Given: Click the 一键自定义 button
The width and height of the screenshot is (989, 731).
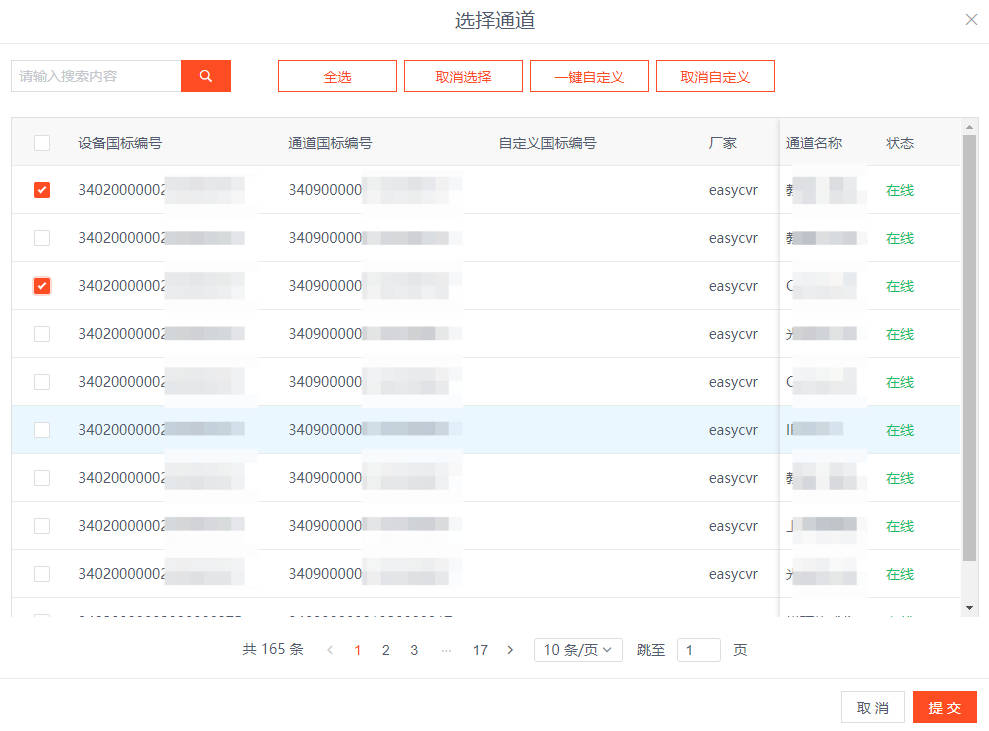Looking at the screenshot, I should [x=589, y=76].
